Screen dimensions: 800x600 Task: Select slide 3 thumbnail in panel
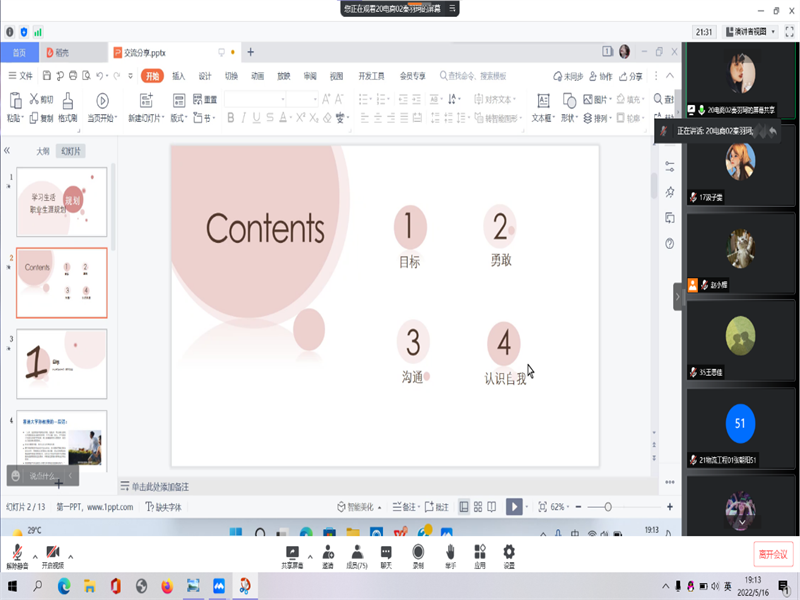[x=61, y=363]
